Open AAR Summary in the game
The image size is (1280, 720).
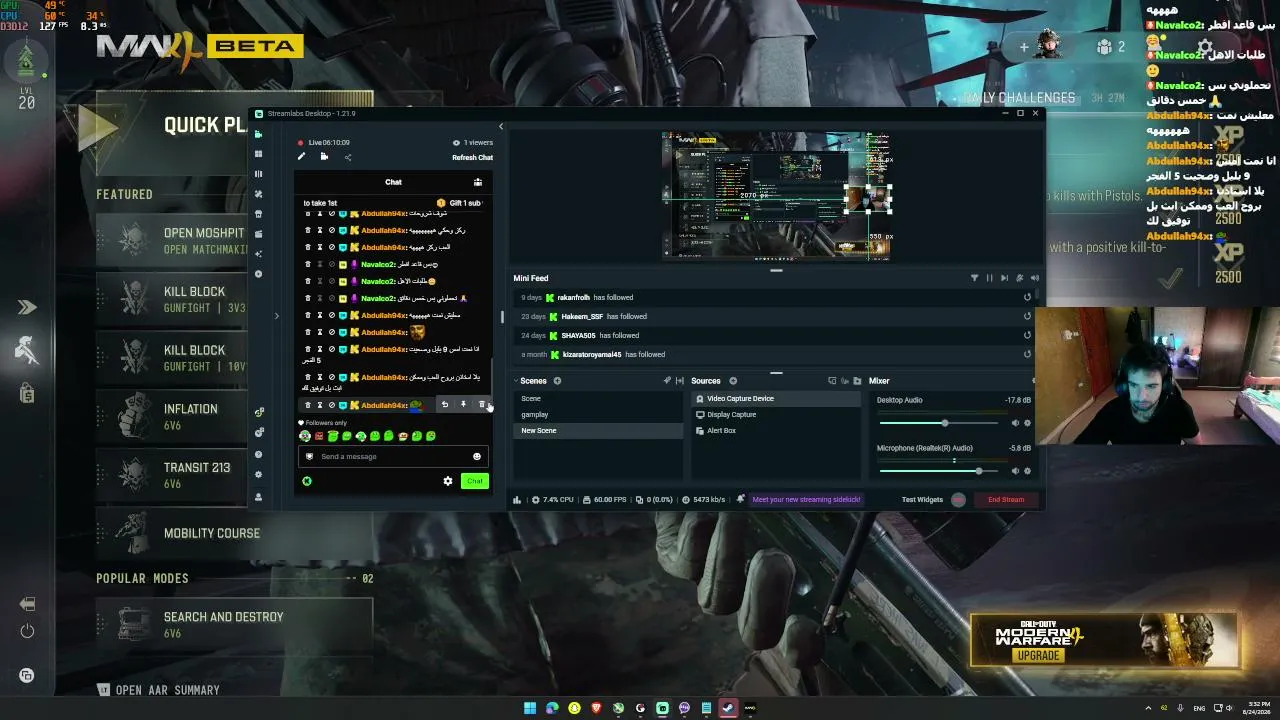coord(158,690)
